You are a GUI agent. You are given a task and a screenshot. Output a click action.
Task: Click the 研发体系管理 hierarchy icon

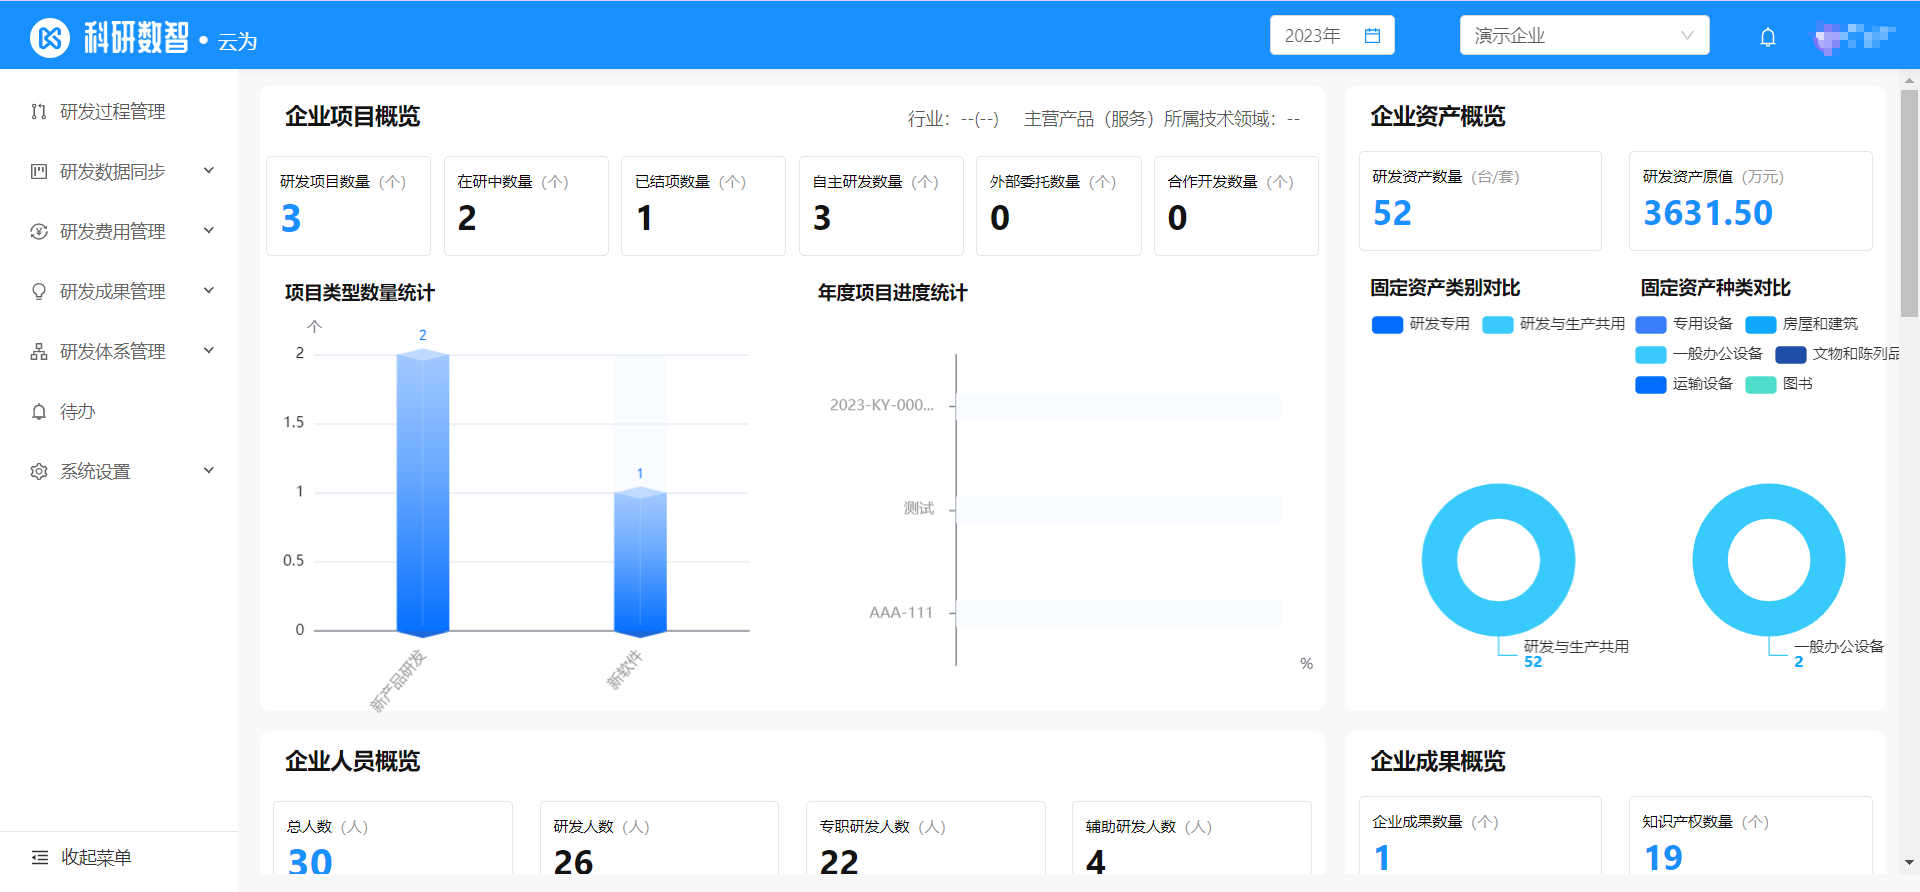39,351
